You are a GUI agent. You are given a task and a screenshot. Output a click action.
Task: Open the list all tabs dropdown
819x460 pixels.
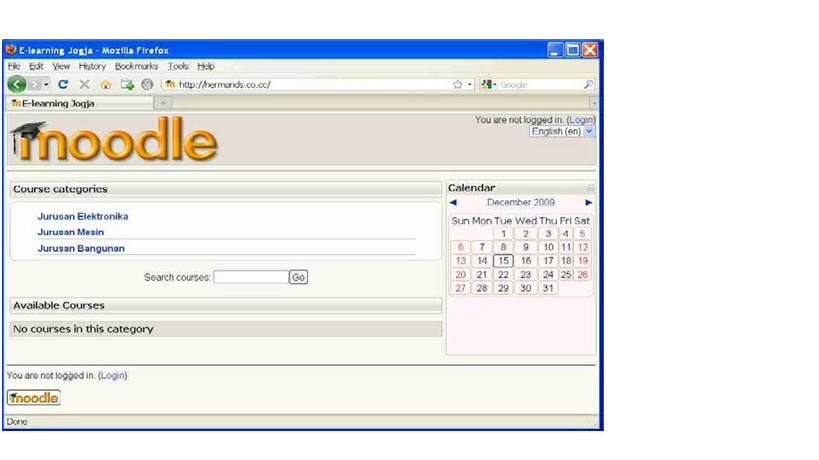[x=593, y=103]
